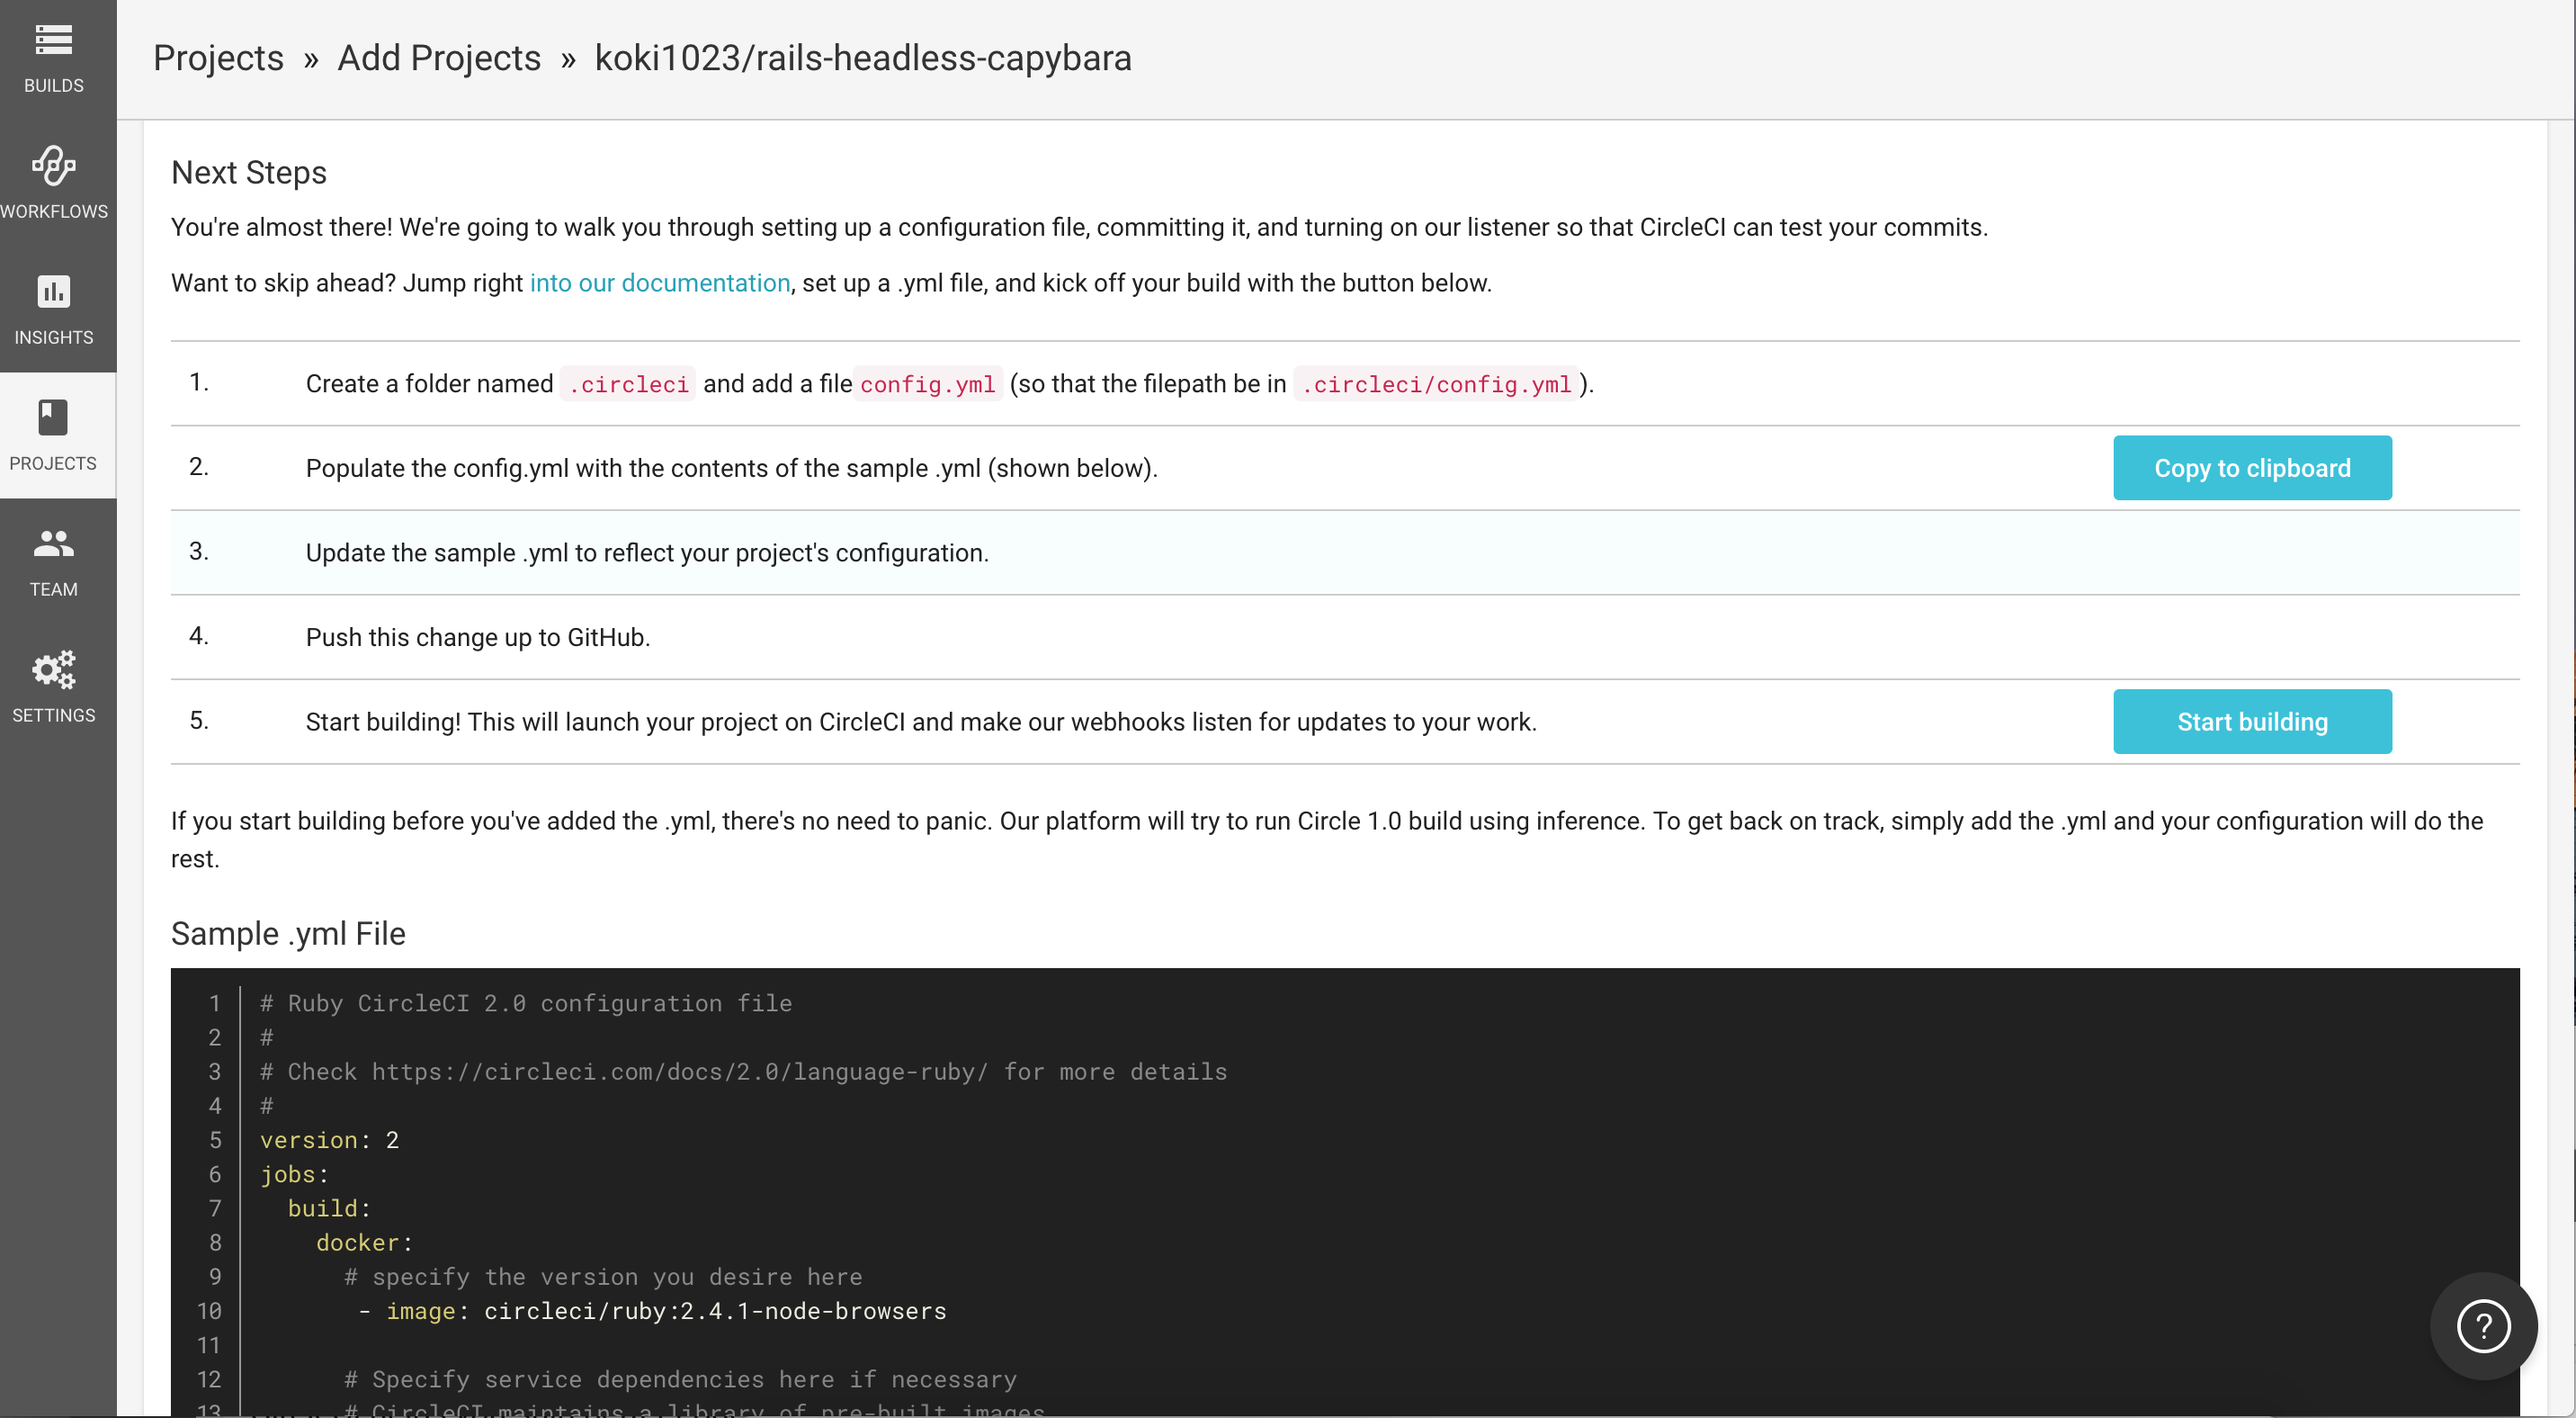This screenshot has width=2576, height=1418.
Task: Click the Start building button
Action: click(x=2252, y=722)
